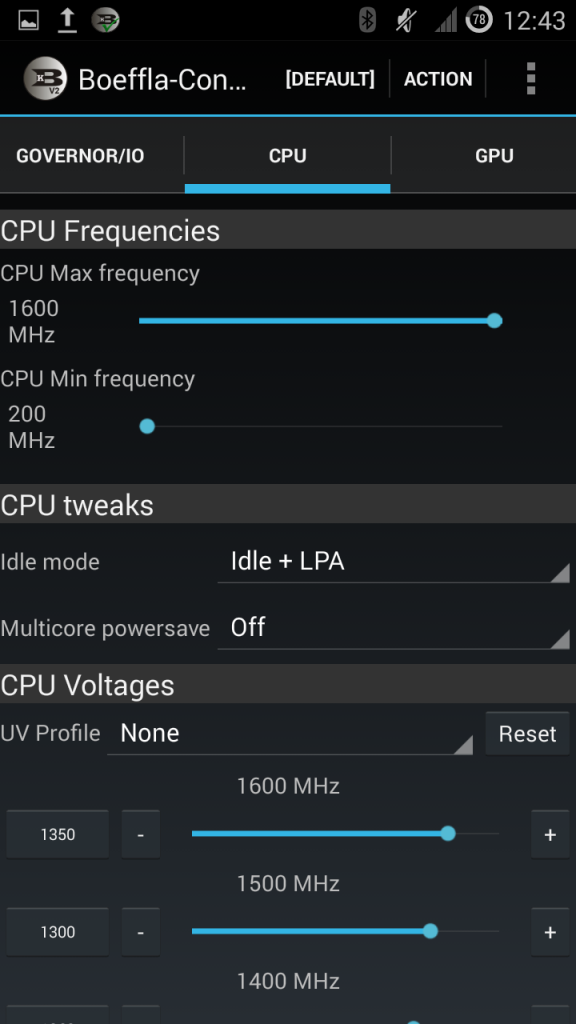Open the ACTION menu button
This screenshot has width=576, height=1024.
438,79
